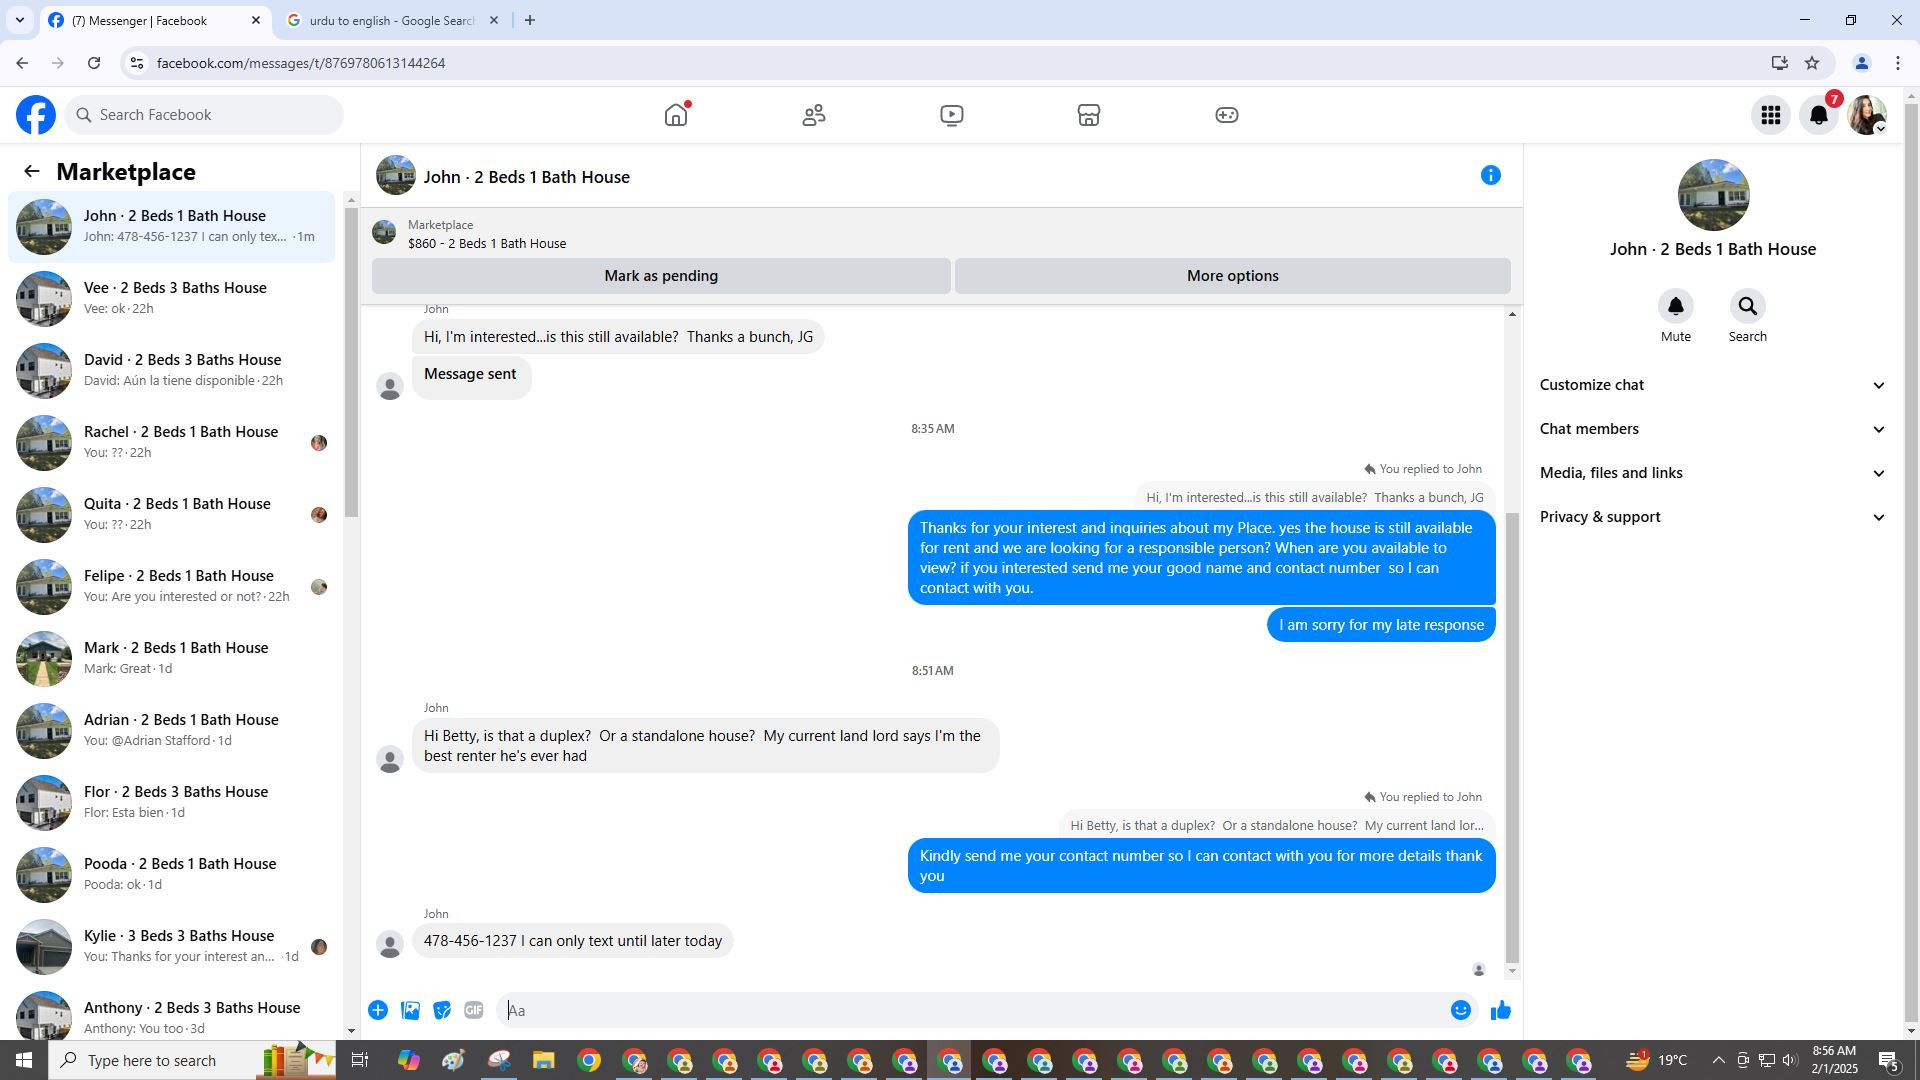Click the message text input field
Screen dimensions: 1920x1080
click(970, 1011)
